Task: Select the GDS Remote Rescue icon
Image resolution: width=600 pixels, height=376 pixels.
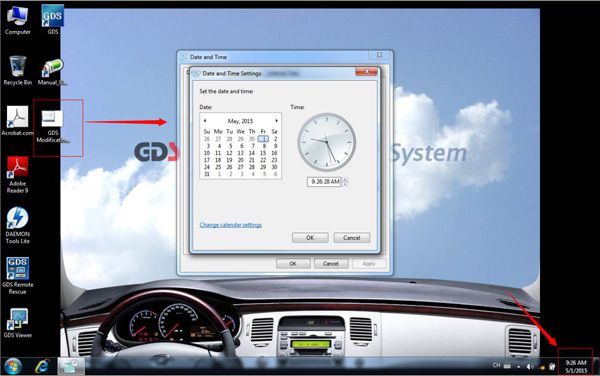Action: (x=18, y=276)
